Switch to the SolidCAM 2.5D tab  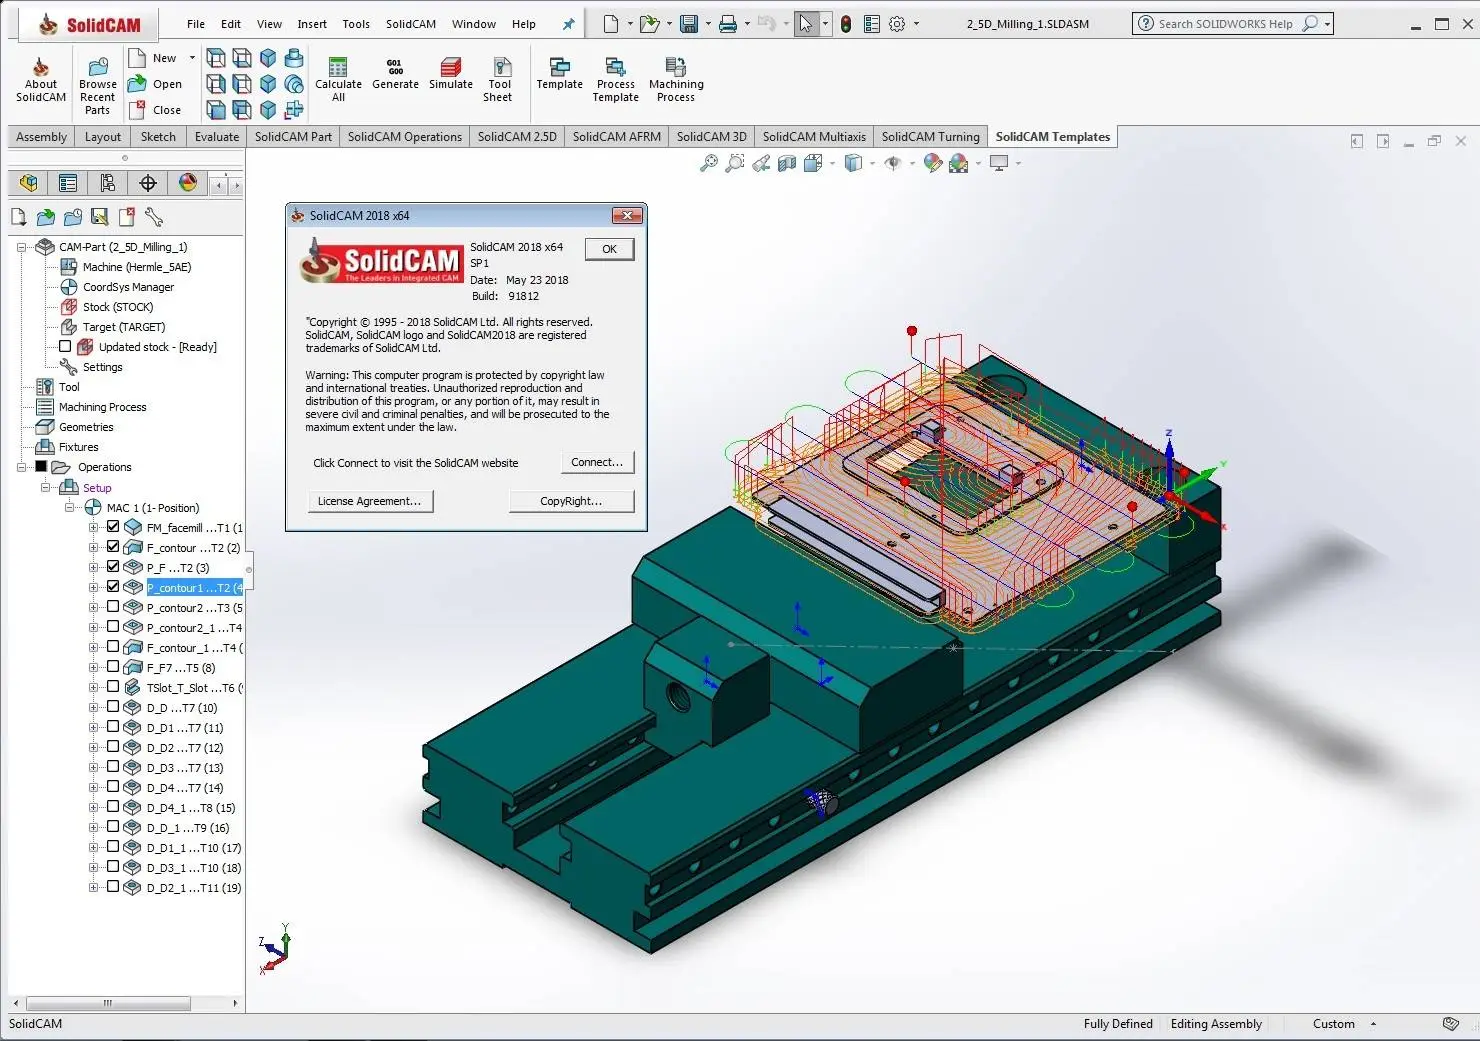517,137
